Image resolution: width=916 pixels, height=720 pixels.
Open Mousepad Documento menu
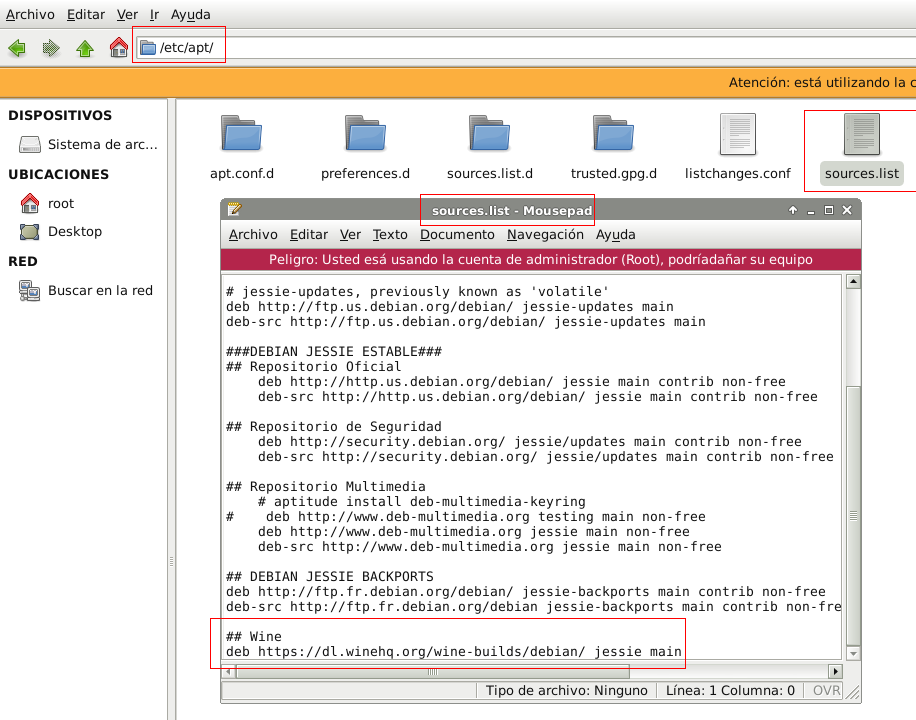[x=457, y=234]
